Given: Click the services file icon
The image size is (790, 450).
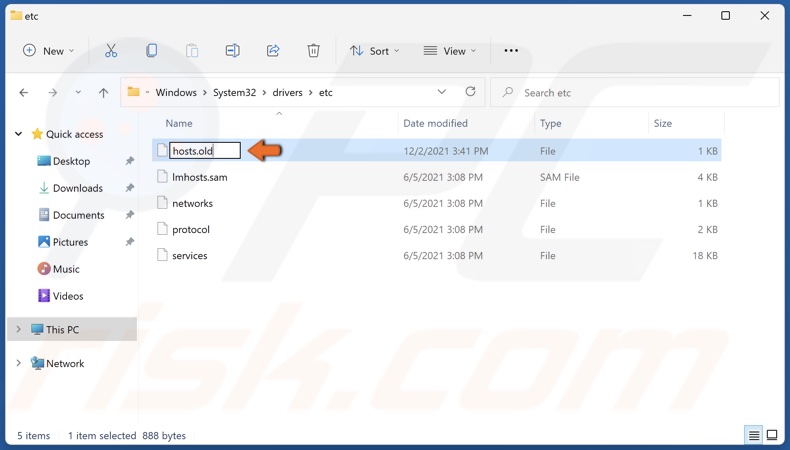Looking at the screenshot, I should (x=162, y=255).
